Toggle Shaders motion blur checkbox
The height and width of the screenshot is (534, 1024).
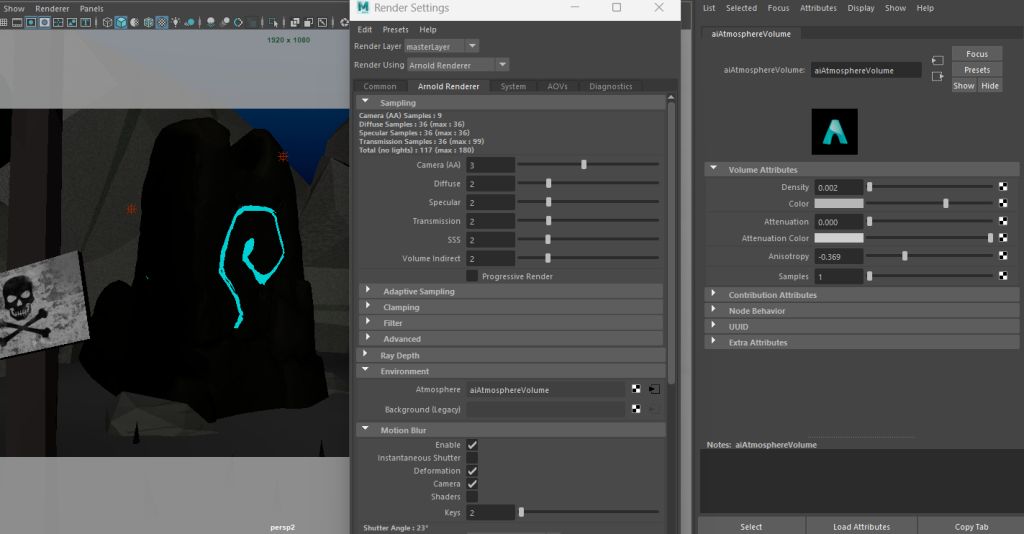(x=472, y=497)
